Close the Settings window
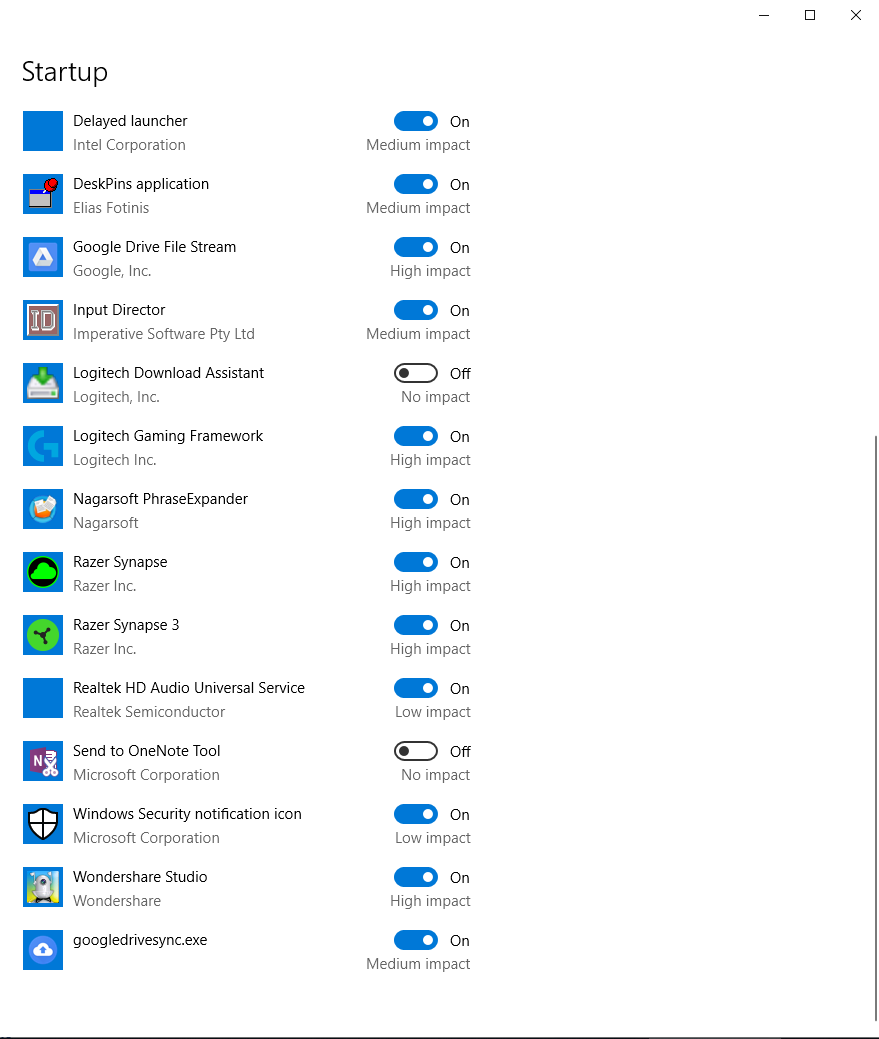This screenshot has height=1039, width=879. (856, 15)
